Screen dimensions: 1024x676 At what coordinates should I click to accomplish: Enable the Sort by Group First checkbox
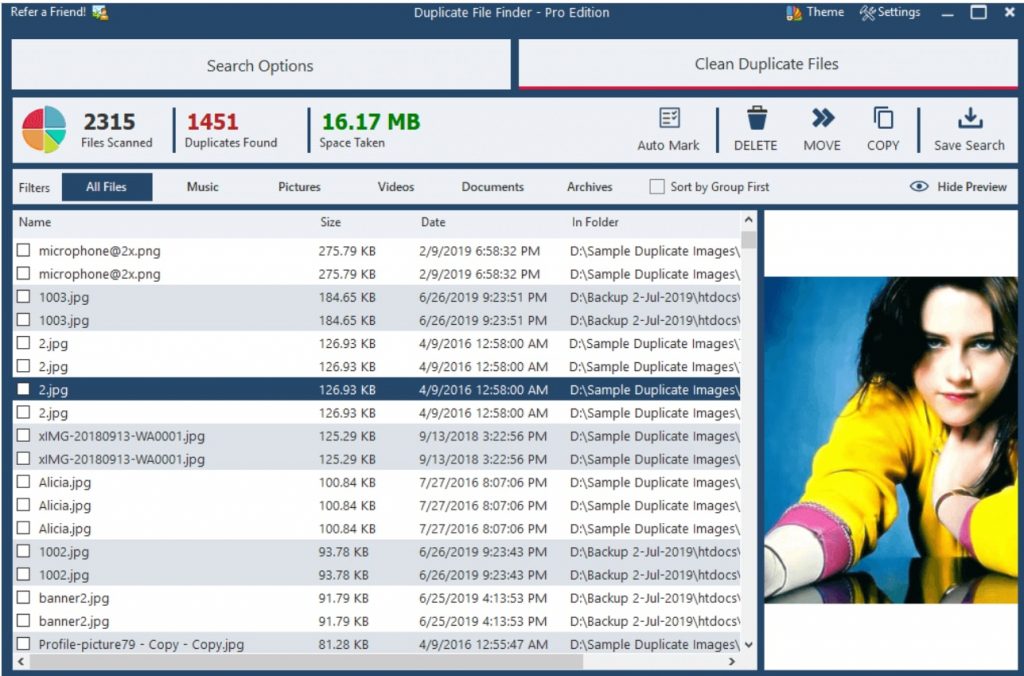(657, 187)
